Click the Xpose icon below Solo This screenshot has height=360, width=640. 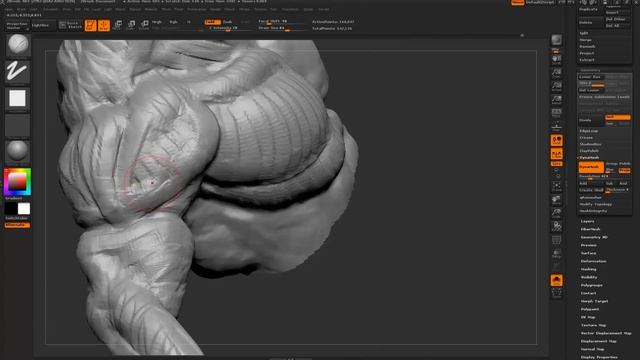pyautogui.click(x=557, y=294)
